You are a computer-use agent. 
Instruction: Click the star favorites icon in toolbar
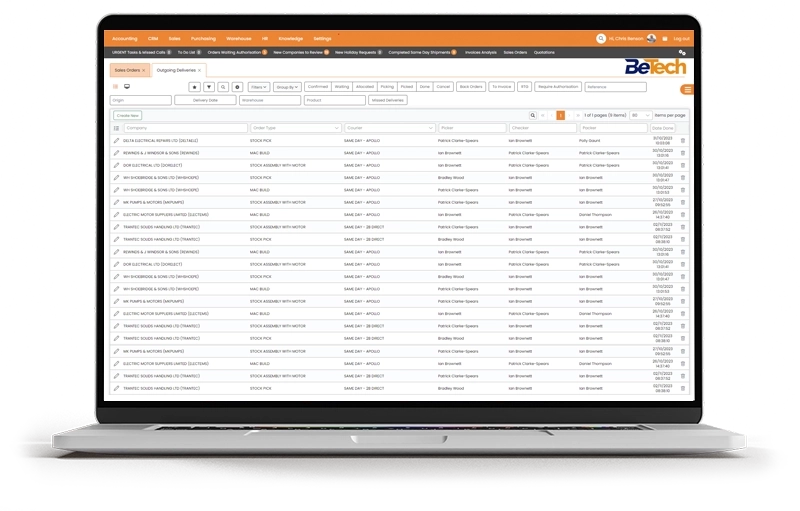click(194, 87)
